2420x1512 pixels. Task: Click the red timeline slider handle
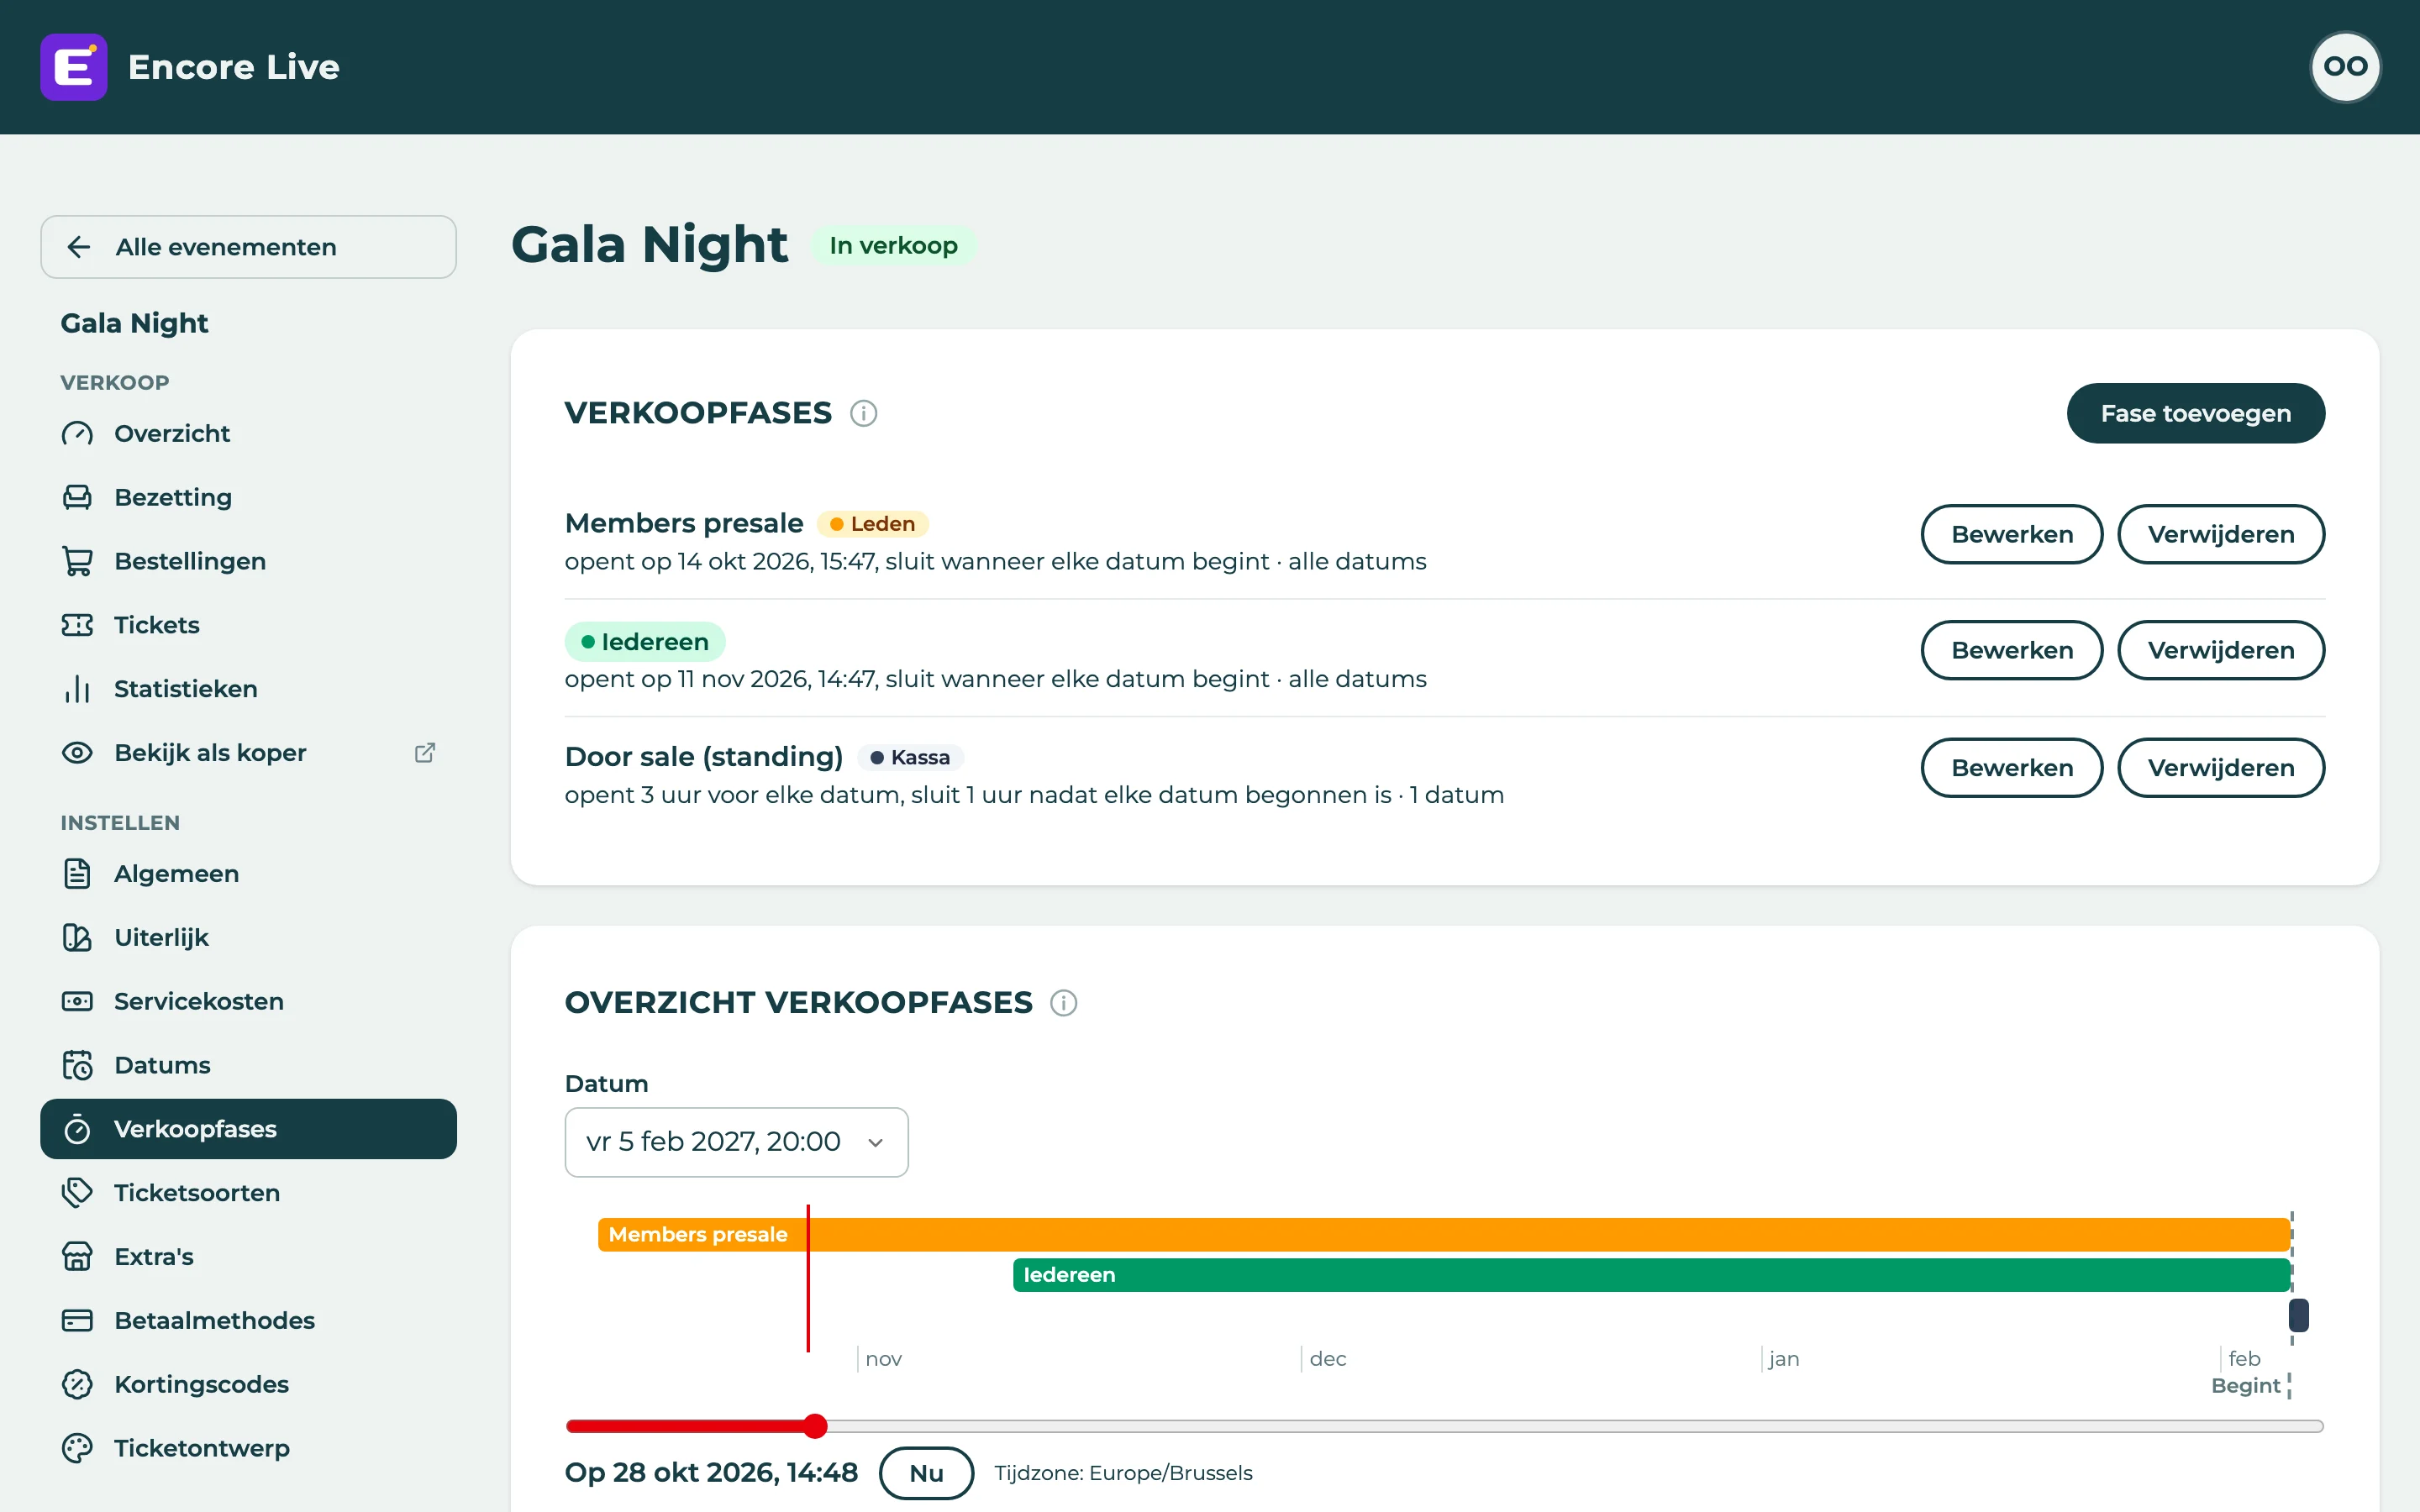pos(815,1426)
